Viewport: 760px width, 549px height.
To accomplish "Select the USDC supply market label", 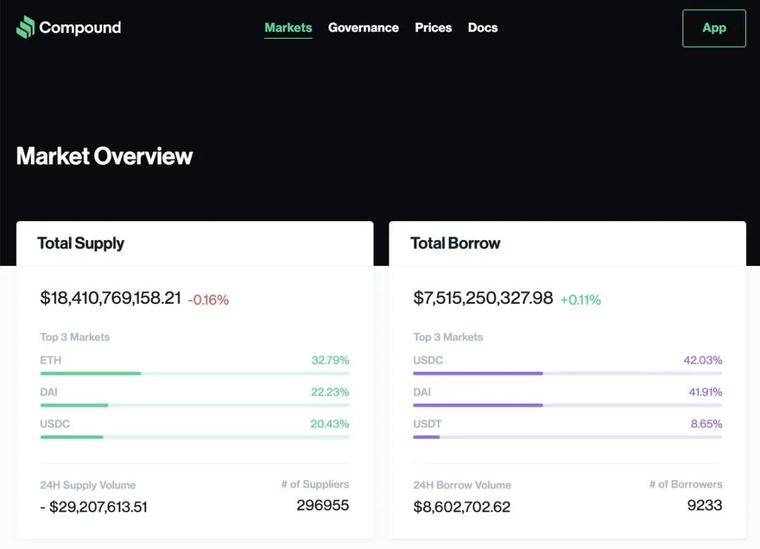I will pyautogui.click(x=55, y=424).
